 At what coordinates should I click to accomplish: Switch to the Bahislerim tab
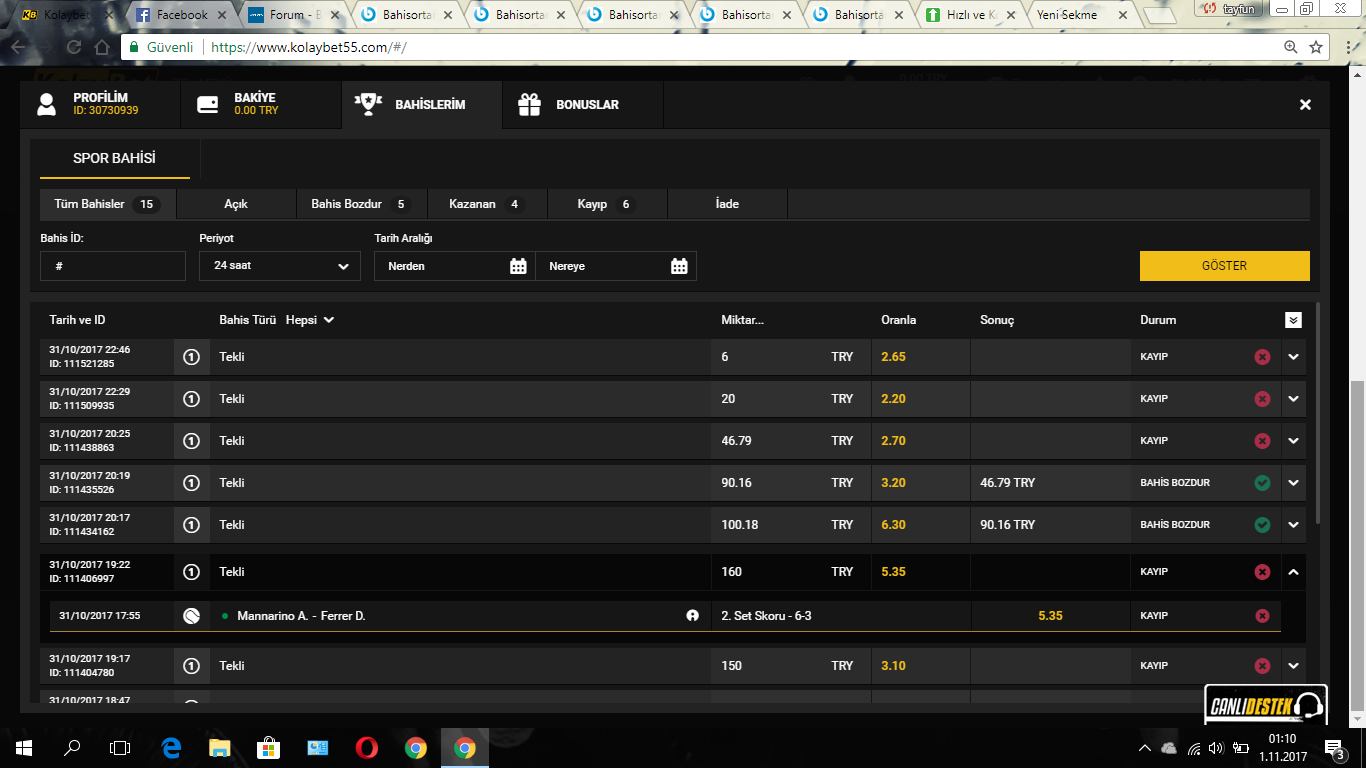pyautogui.click(x=421, y=104)
